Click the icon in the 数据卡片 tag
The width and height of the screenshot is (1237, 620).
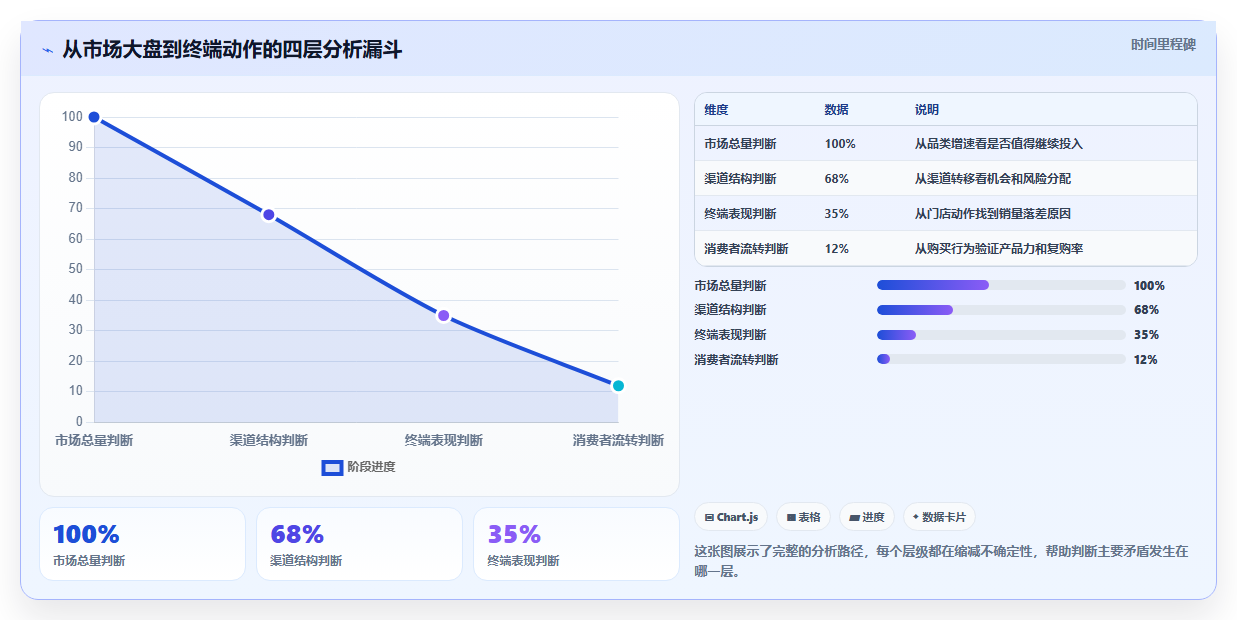tap(915, 517)
